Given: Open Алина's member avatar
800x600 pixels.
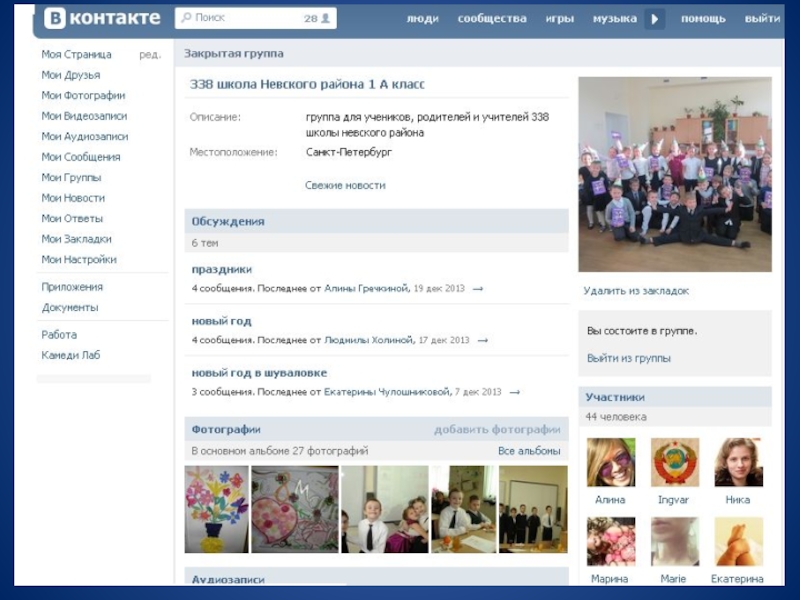Looking at the screenshot, I should coord(610,462).
